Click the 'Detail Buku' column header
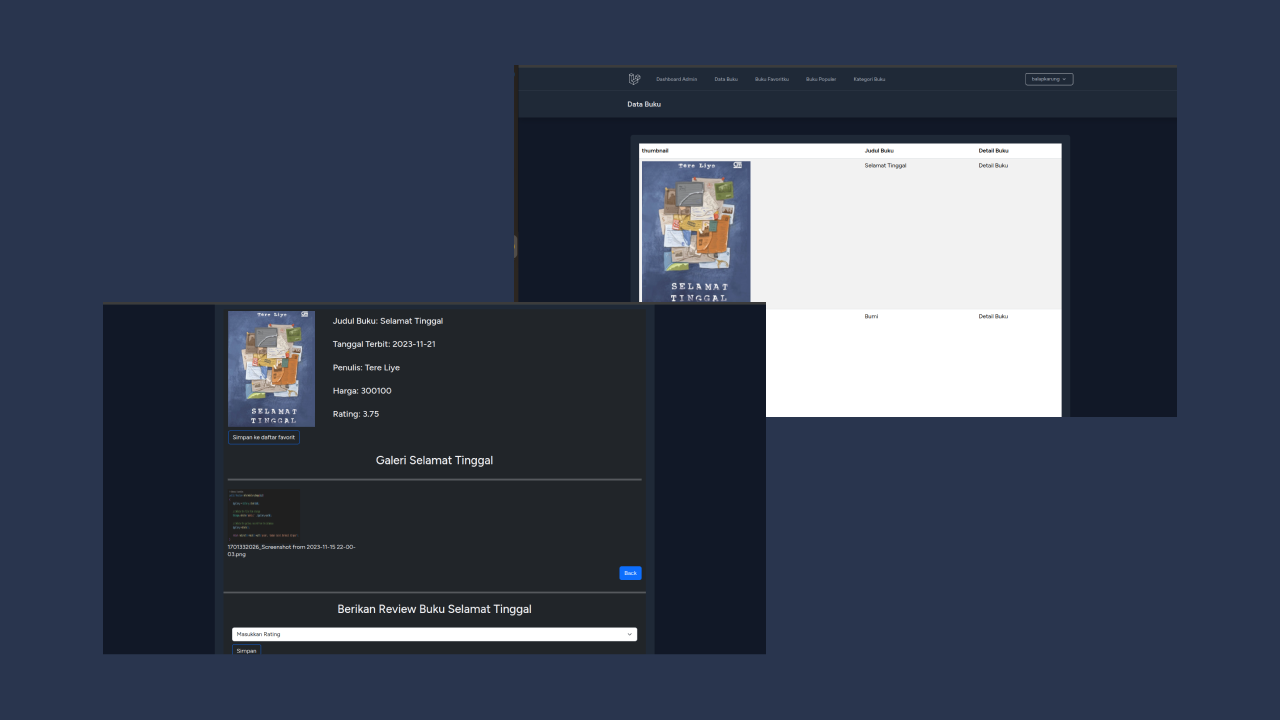 pyautogui.click(x=993, y=150)
